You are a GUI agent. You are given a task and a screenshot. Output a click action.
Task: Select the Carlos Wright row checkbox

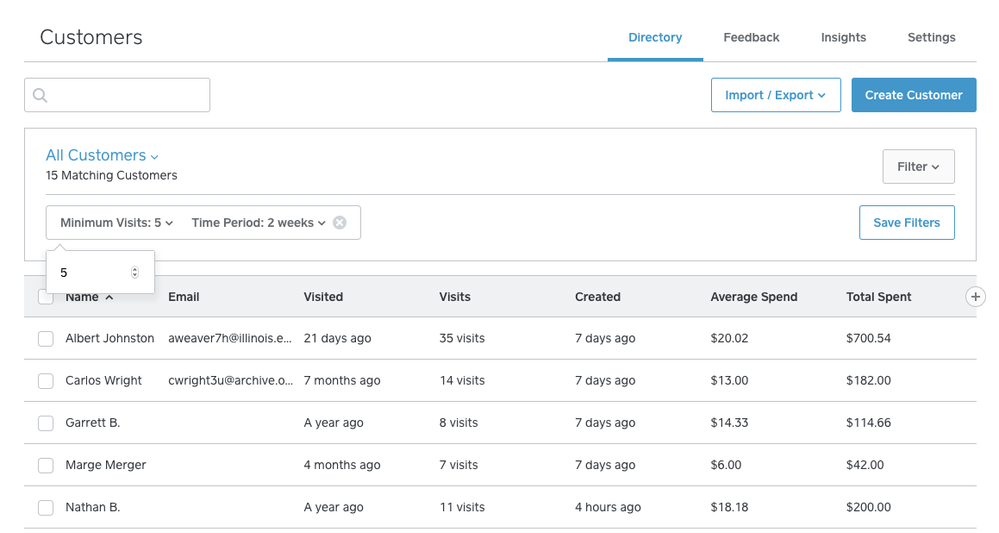(46, 381)
